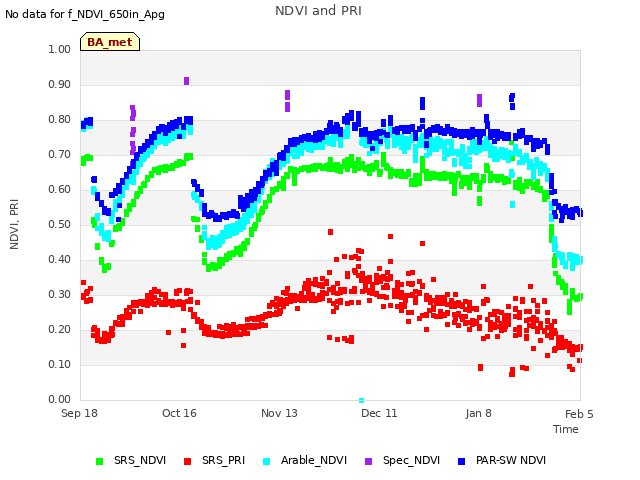Image resolution: width=640 pixels, height=480 pixels.
Task: Click the No data for f_NDVI_650in_Apg message
Action: [x=85, y=14]
